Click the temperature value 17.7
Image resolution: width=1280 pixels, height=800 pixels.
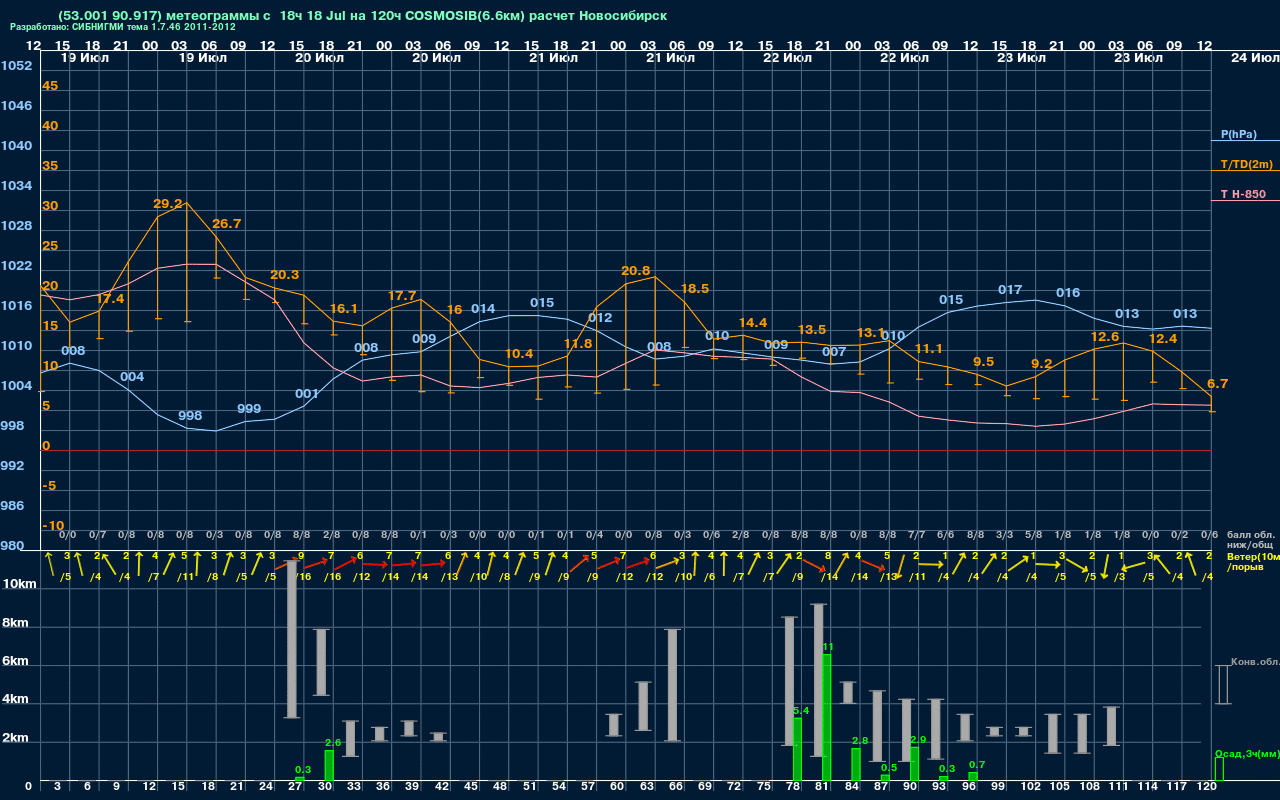402,296
